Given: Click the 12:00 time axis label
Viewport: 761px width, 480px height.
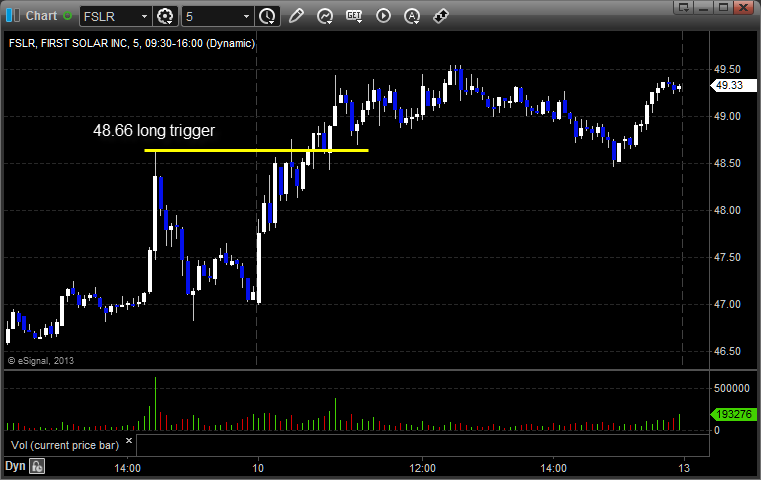Looking at the screenshot, I should [x=422, y=468].
